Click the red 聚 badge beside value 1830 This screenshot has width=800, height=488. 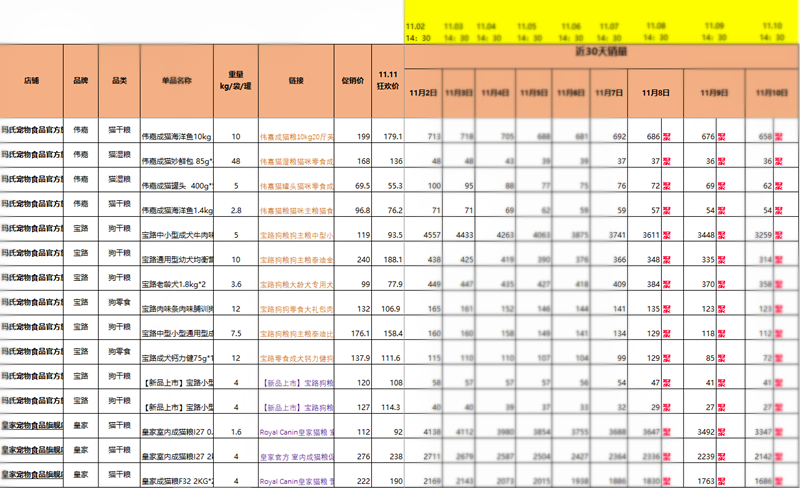click(x=666, y=481)
